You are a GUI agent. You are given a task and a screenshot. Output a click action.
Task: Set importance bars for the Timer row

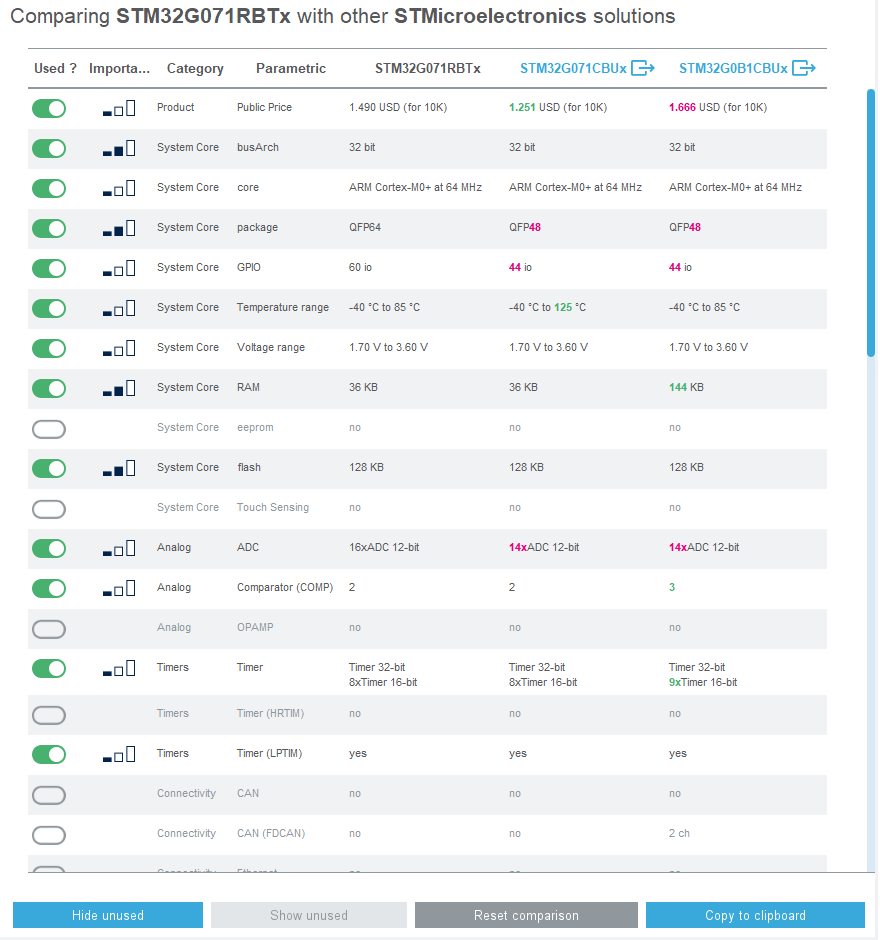119,668
